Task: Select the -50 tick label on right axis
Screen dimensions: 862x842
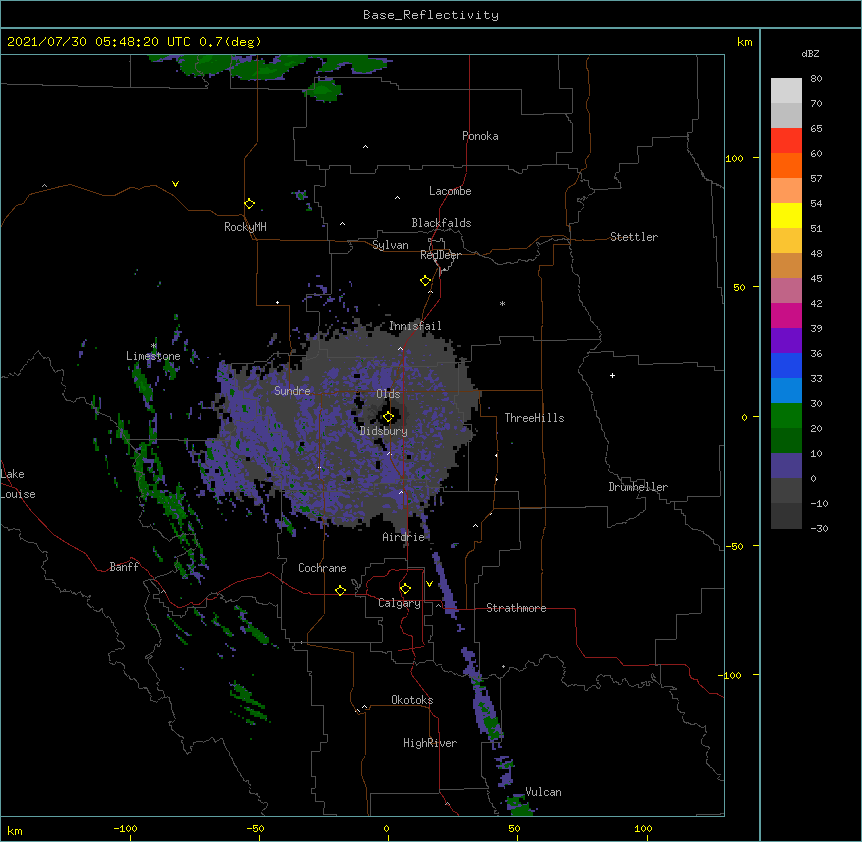Action: pyautogui.click(x=734, y=546)
